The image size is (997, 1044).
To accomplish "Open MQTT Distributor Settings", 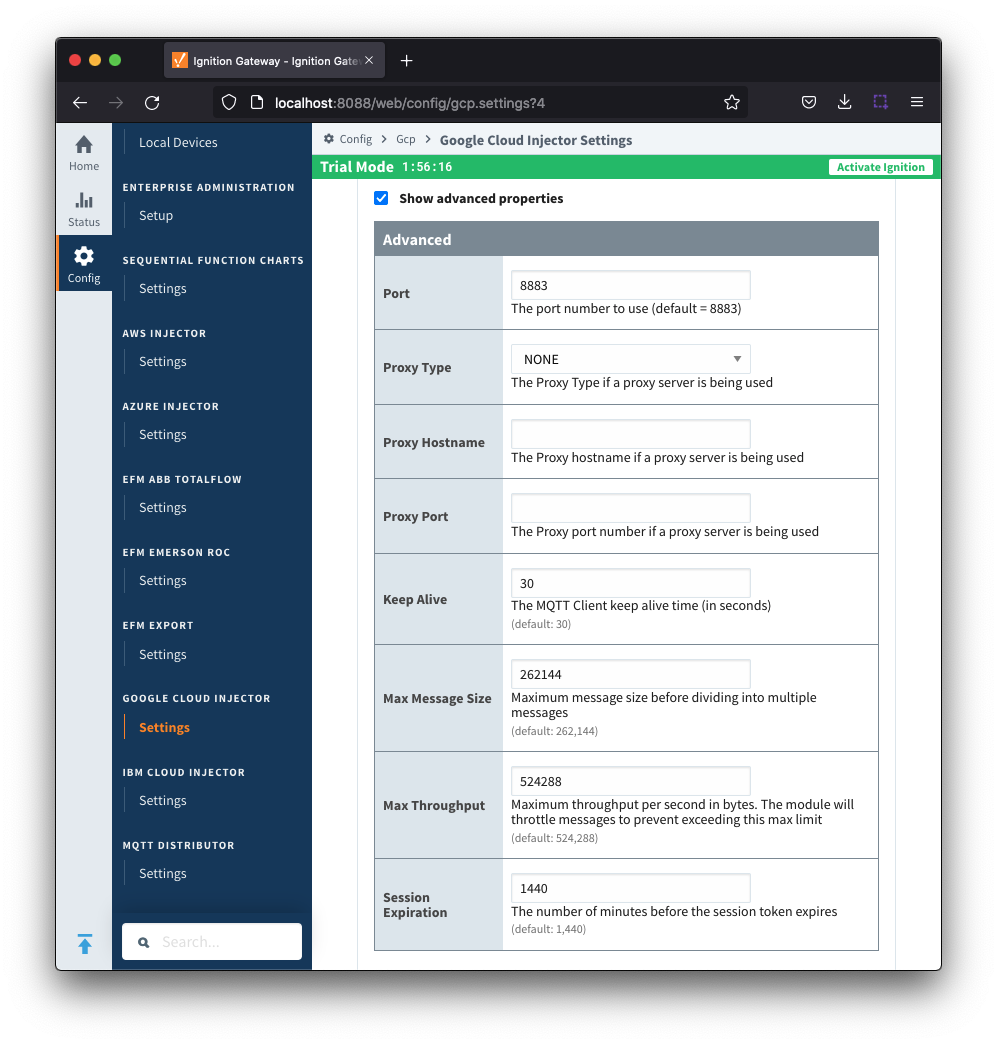I will coord(162,874).
